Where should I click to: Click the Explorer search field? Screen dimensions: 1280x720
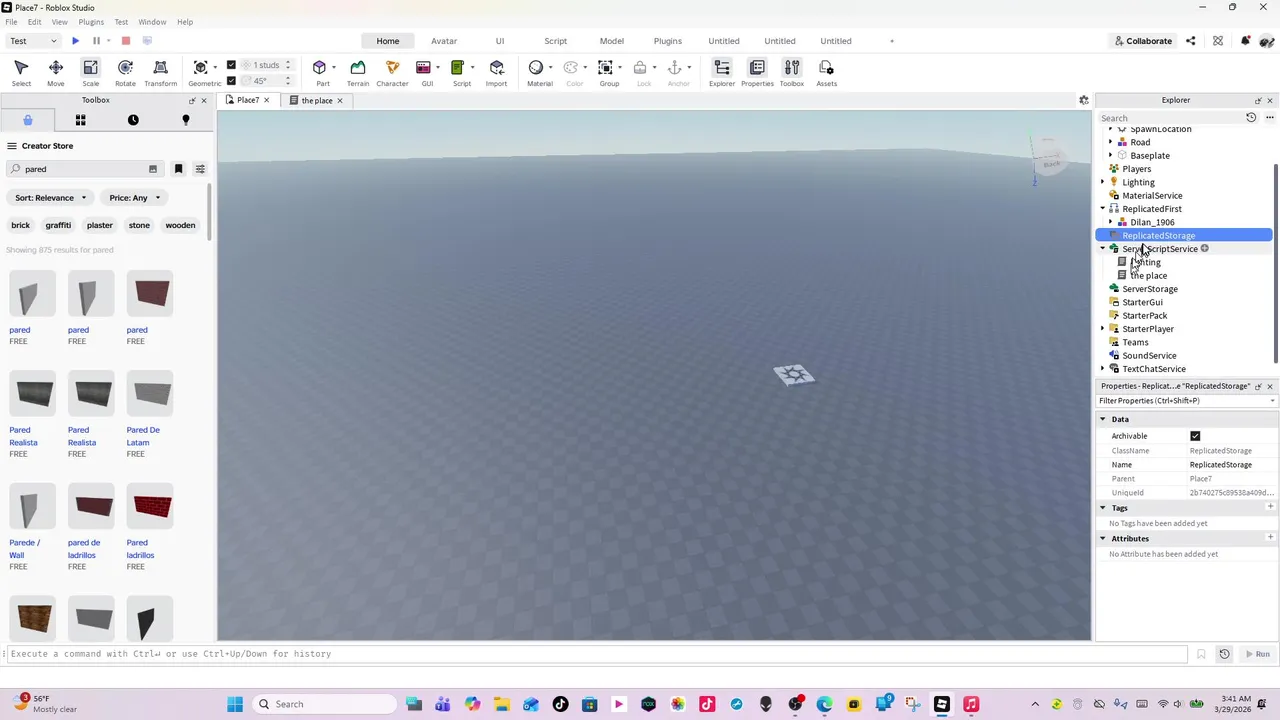tap(1170, 118)
